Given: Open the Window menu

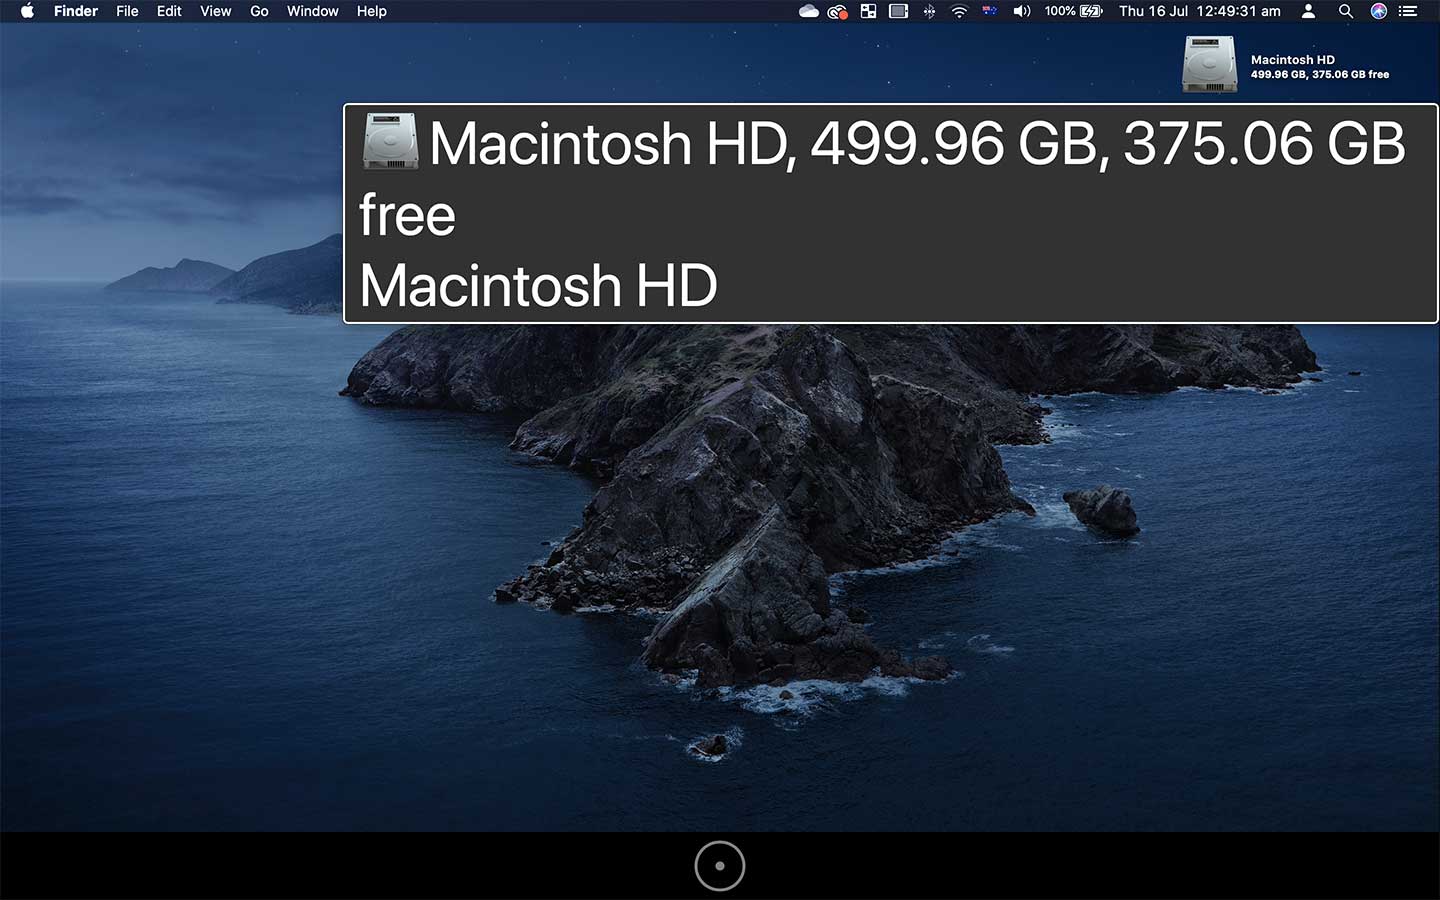Looking at the screenshot, I should tap(312, 11).
